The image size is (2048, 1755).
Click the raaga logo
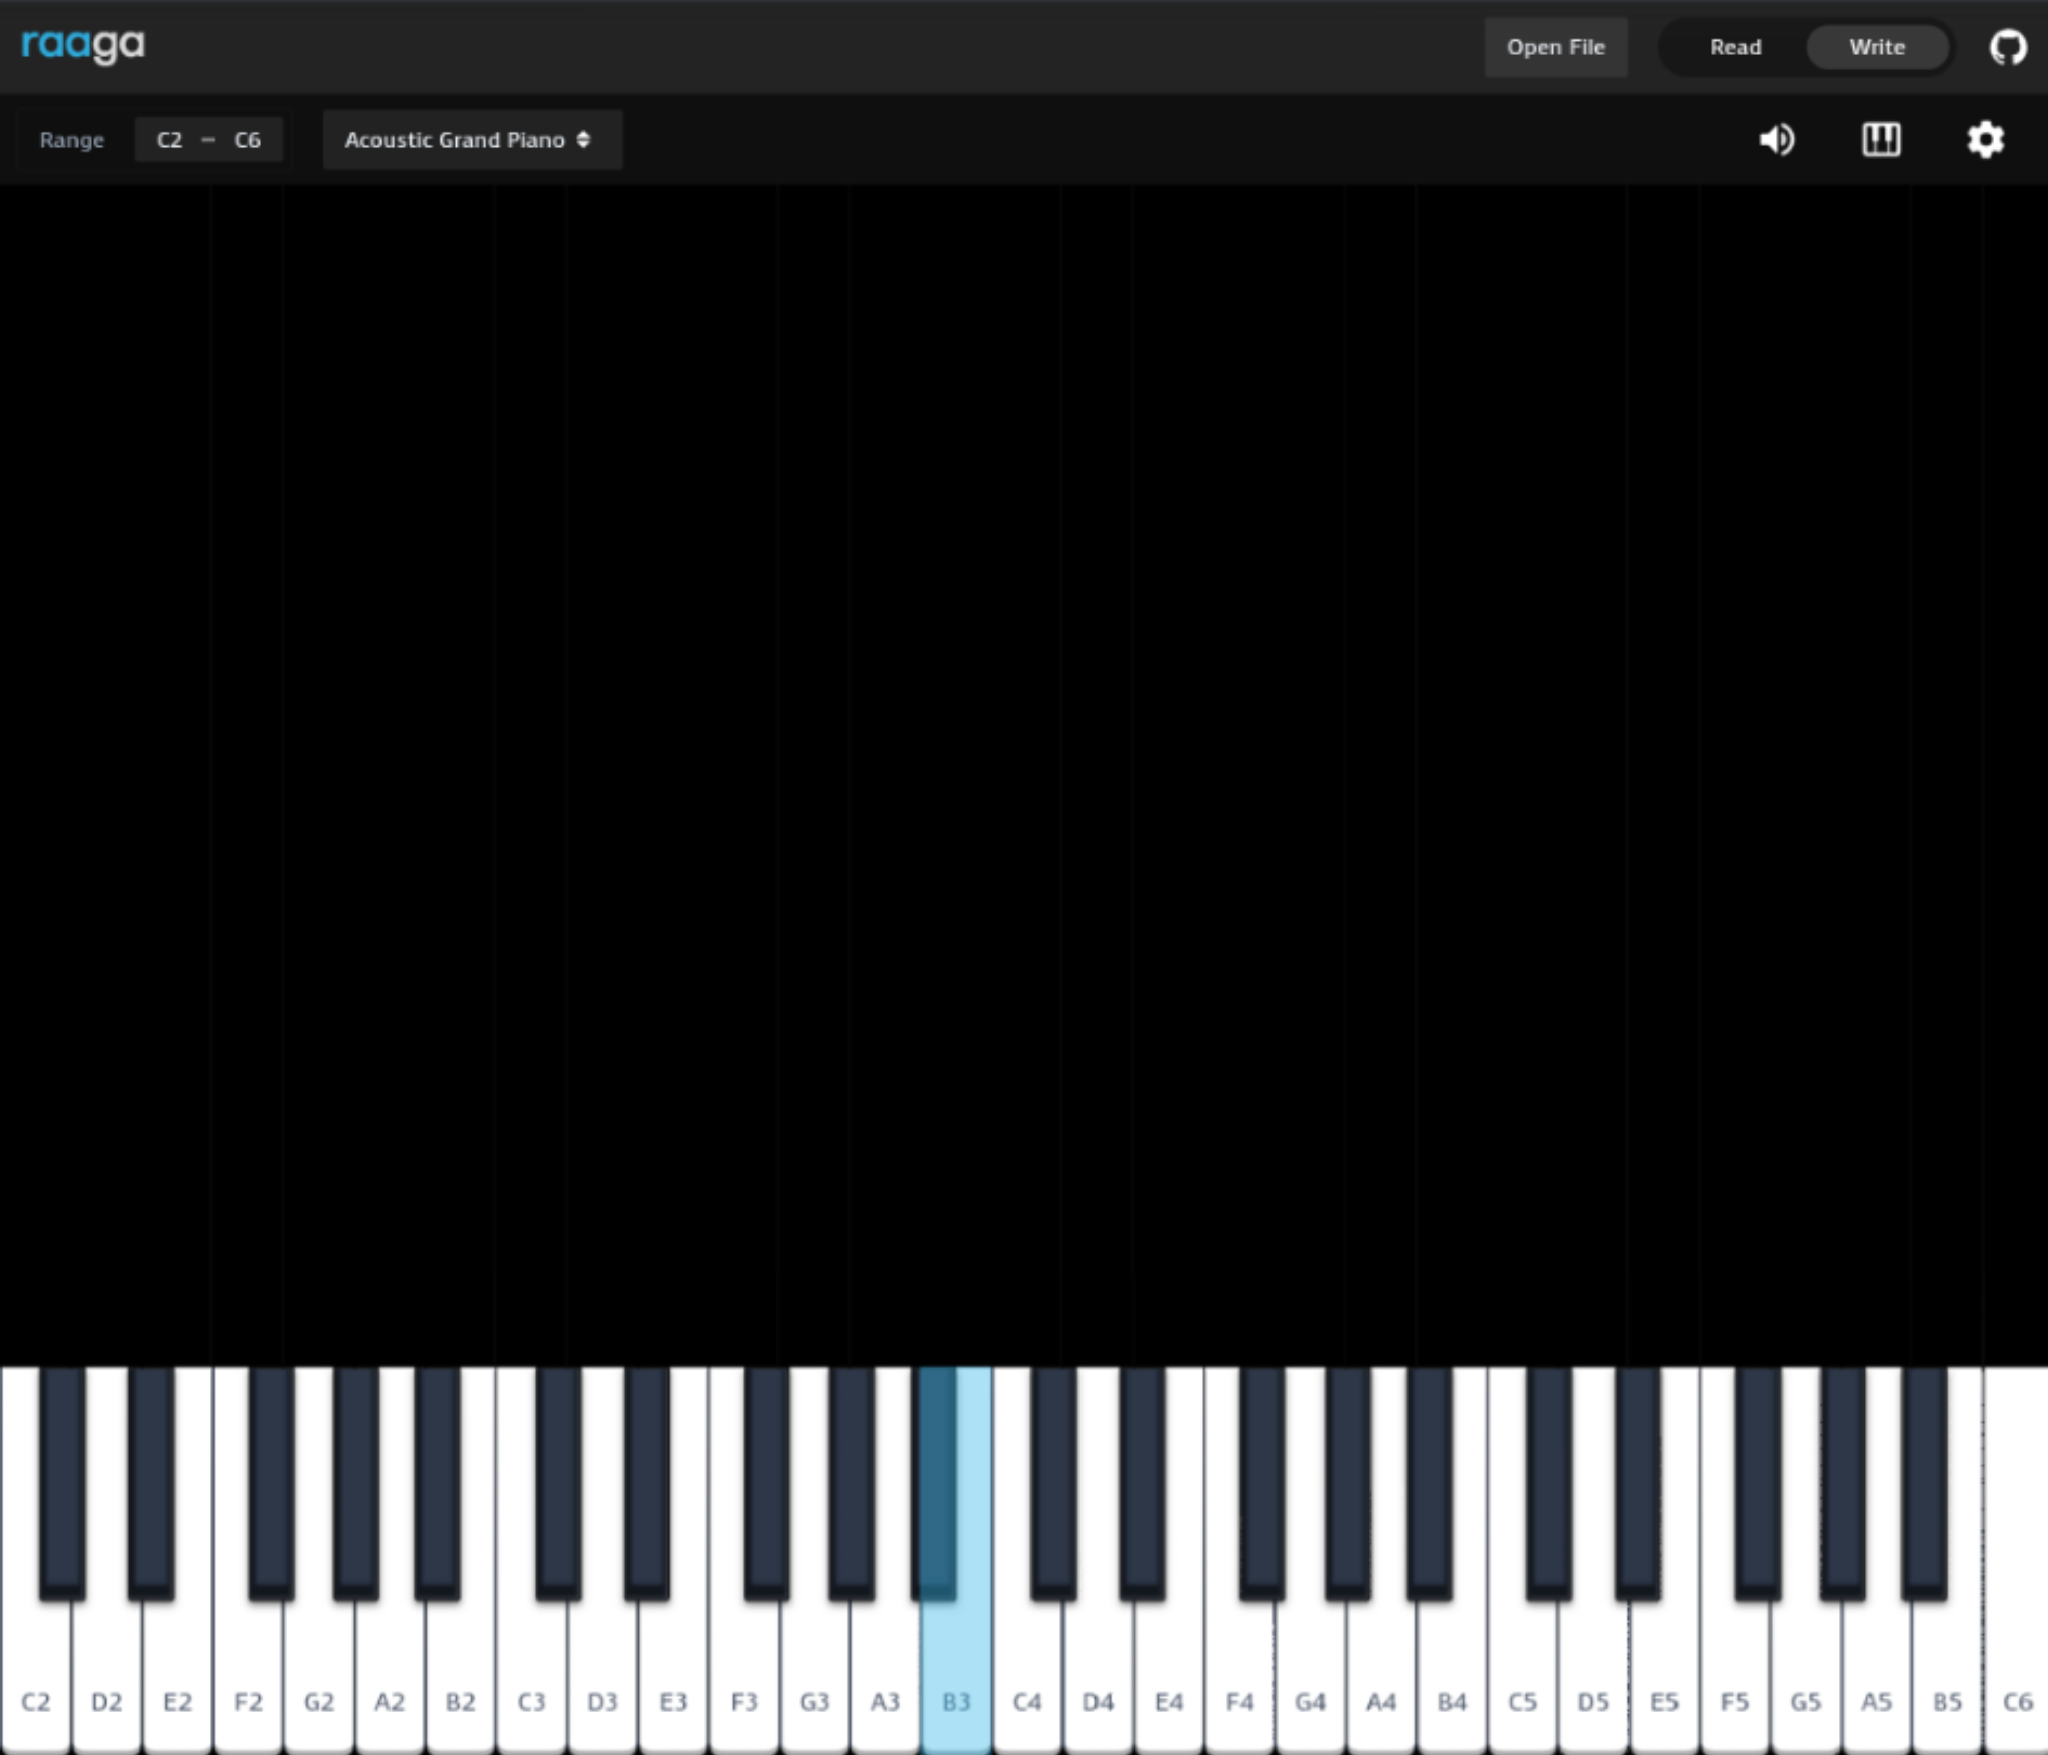pyautogui.click(x=82, y=44)
